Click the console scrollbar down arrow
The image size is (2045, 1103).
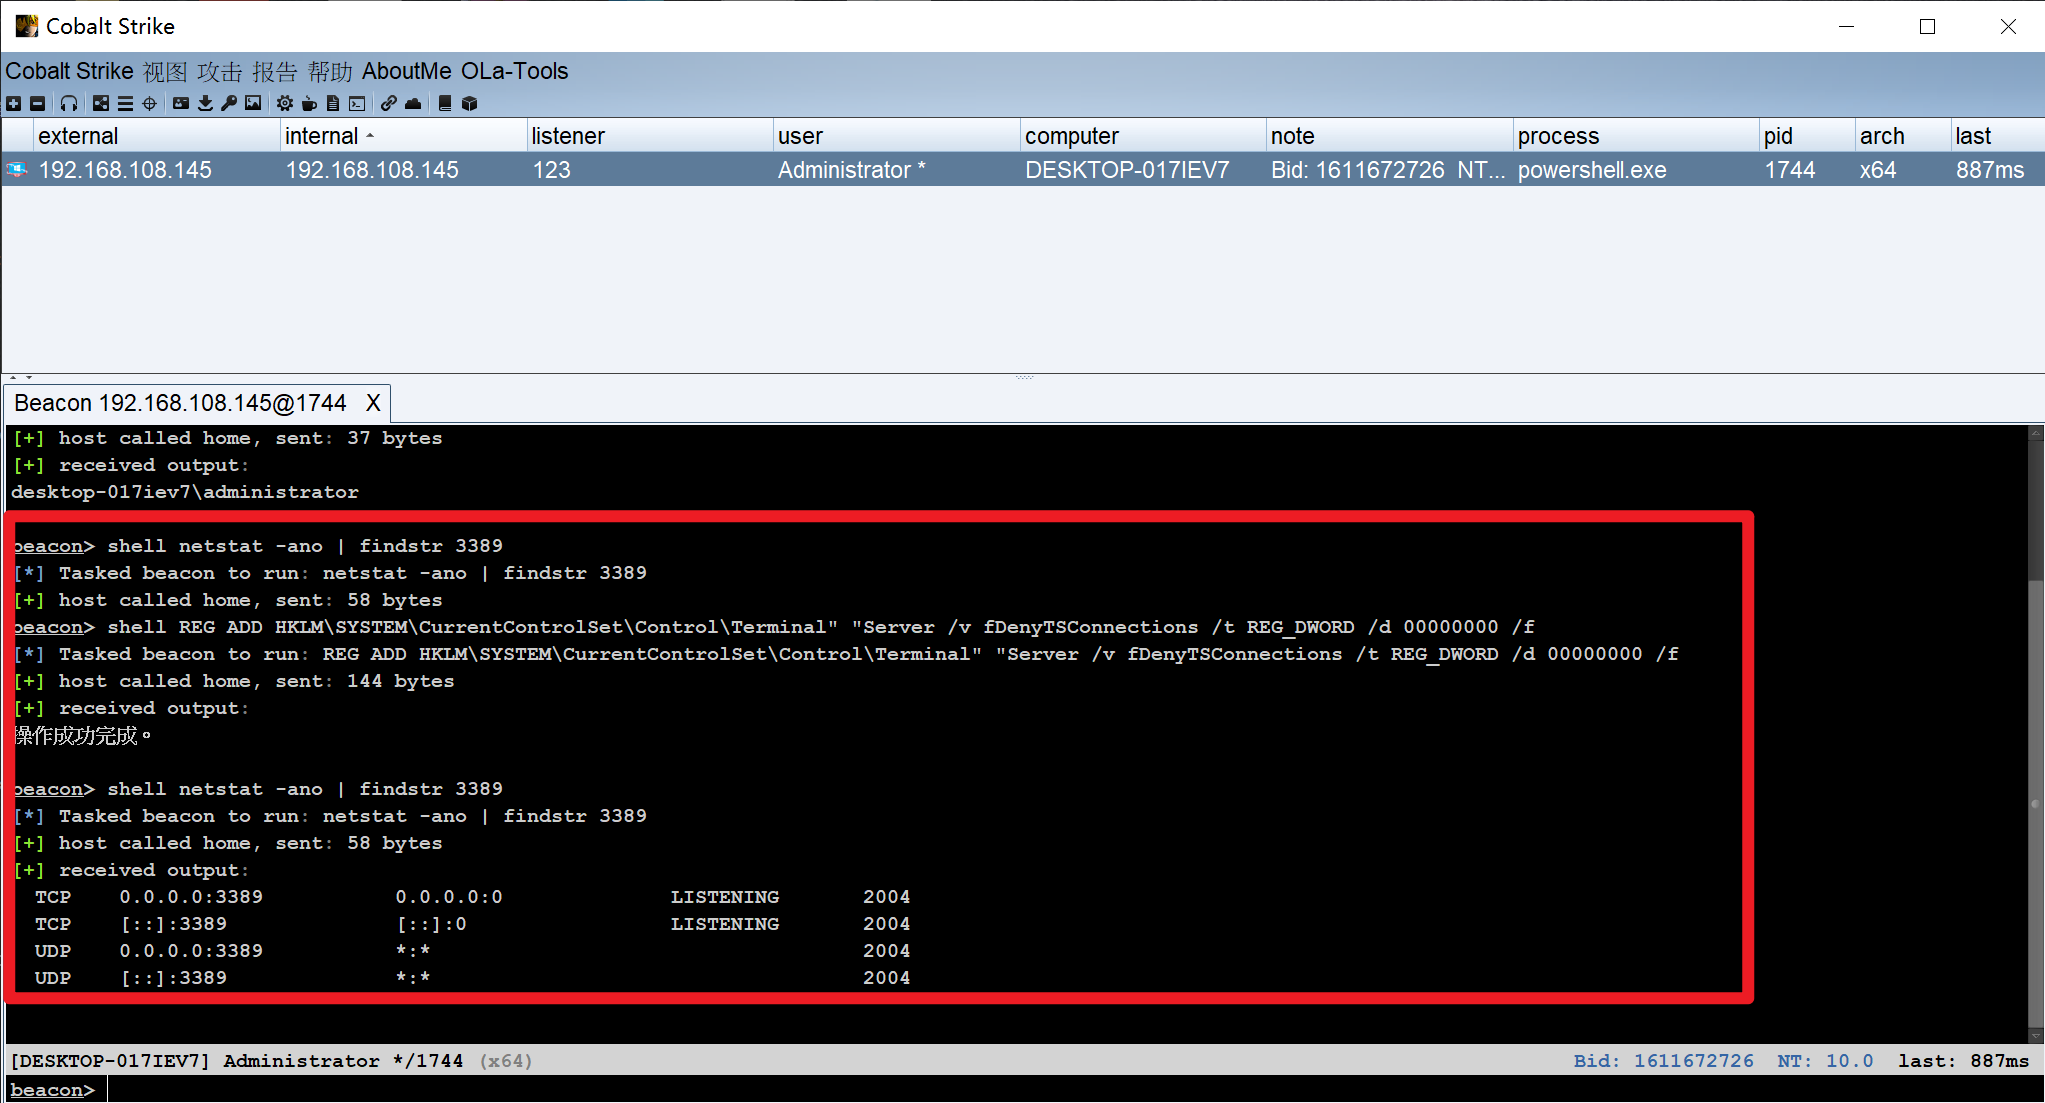click(2035, 1036)
